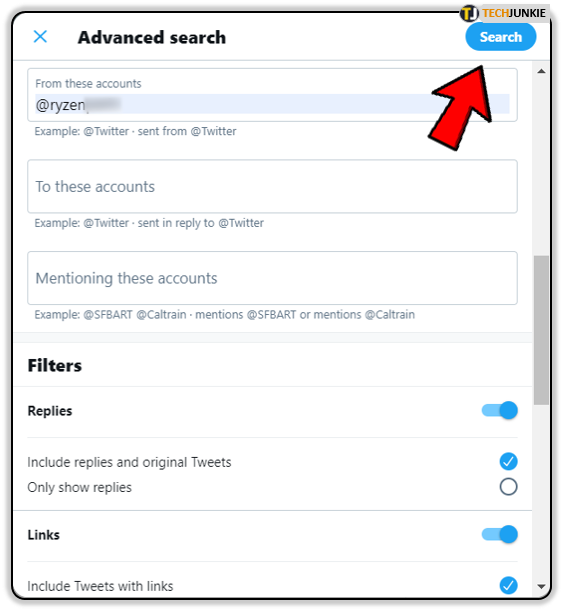The width and height of the screenshot is (563, 611).
Task: Click the TECHJUNKIE watermark text
Action: coord(514,13)
